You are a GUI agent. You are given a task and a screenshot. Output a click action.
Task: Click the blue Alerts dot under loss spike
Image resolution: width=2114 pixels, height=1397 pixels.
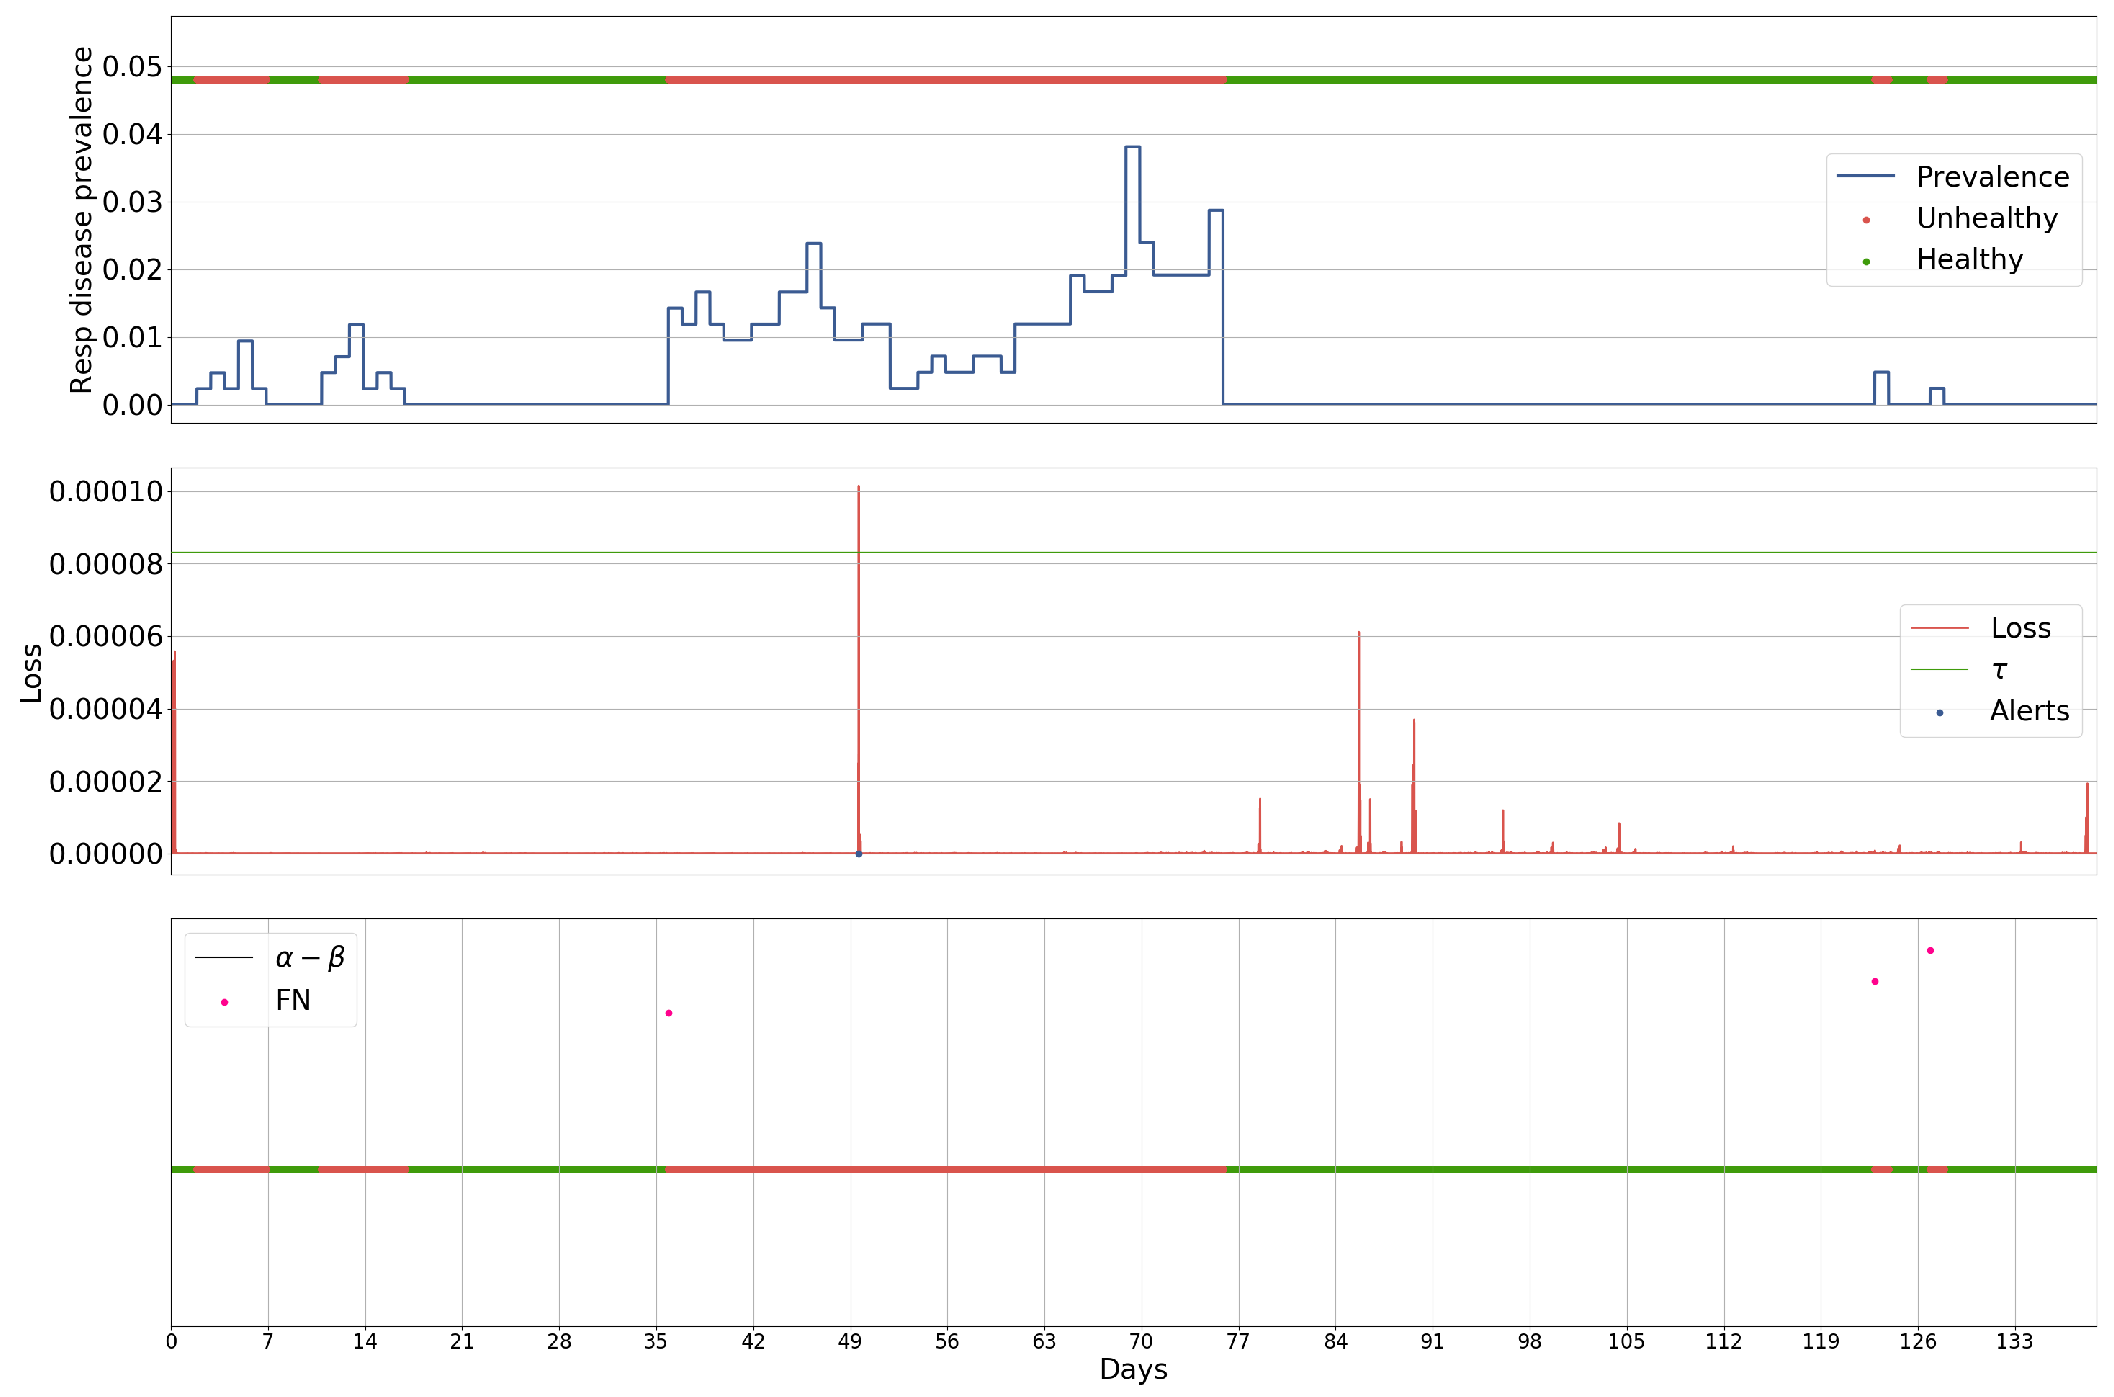pyautogui.click(x=858, y=854)
